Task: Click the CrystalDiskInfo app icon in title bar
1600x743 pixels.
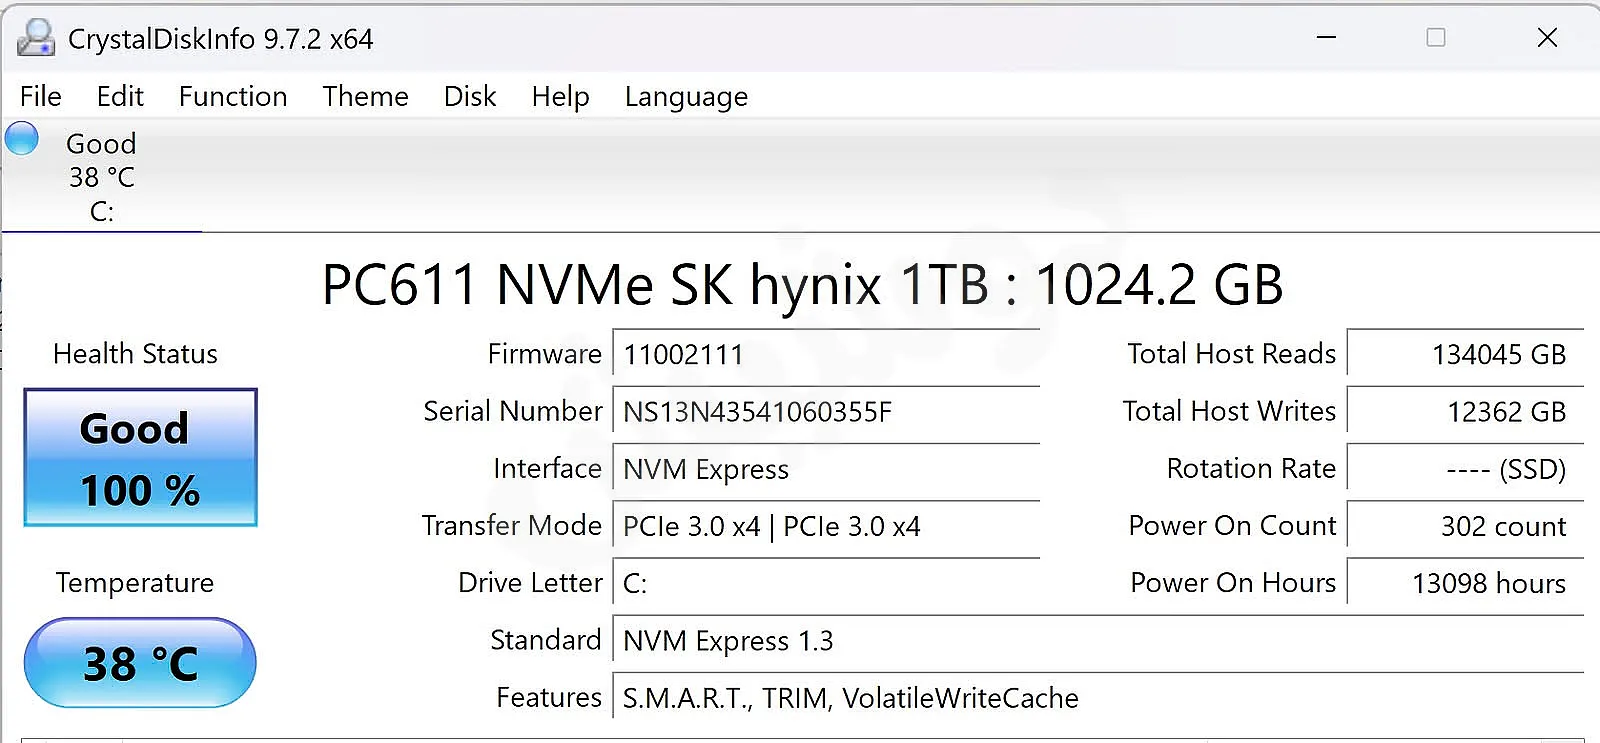Action: tap(36, 38)
